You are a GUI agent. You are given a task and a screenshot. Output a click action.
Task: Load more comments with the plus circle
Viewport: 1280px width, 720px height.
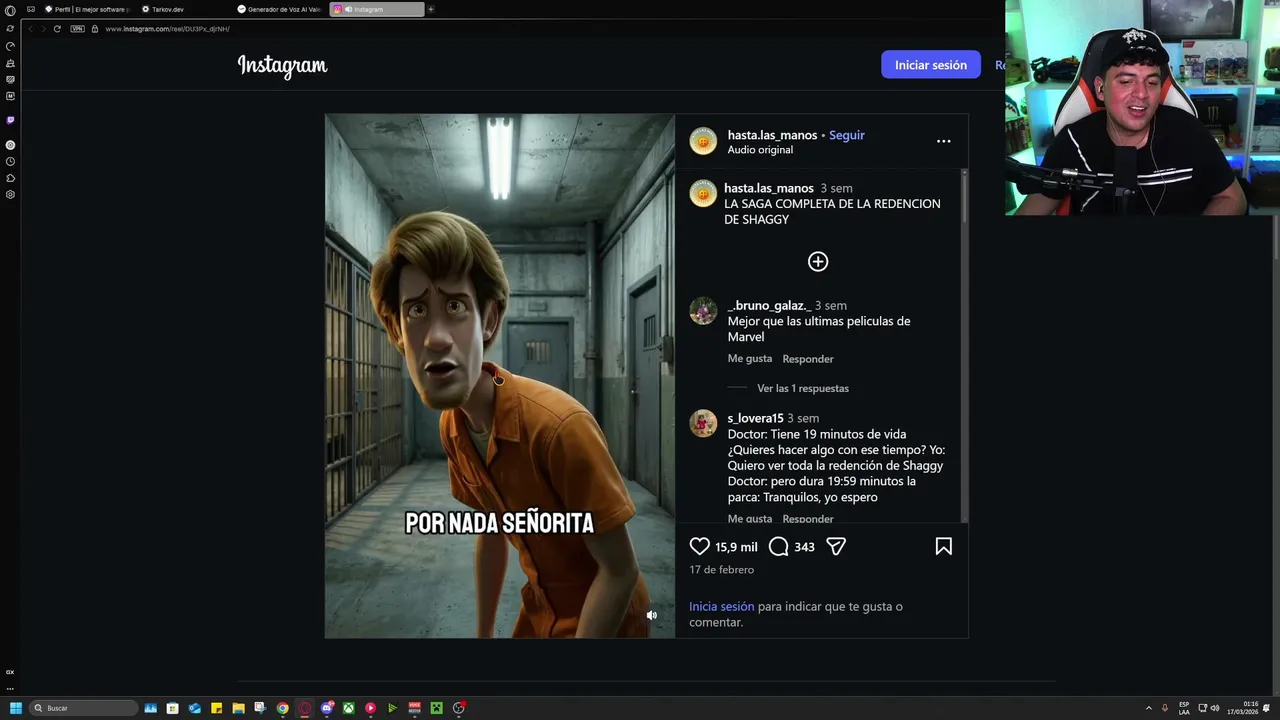[x=818, y=262]
